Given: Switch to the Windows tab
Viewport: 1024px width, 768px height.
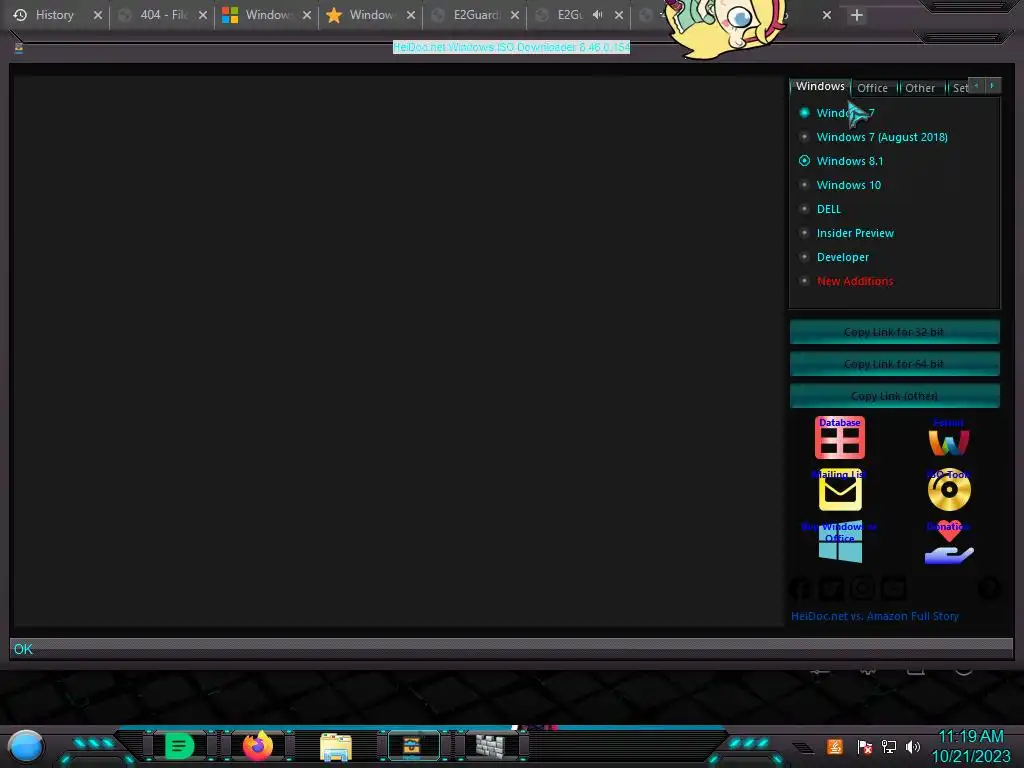Looking at the screenshot, I should pos(820,86).
